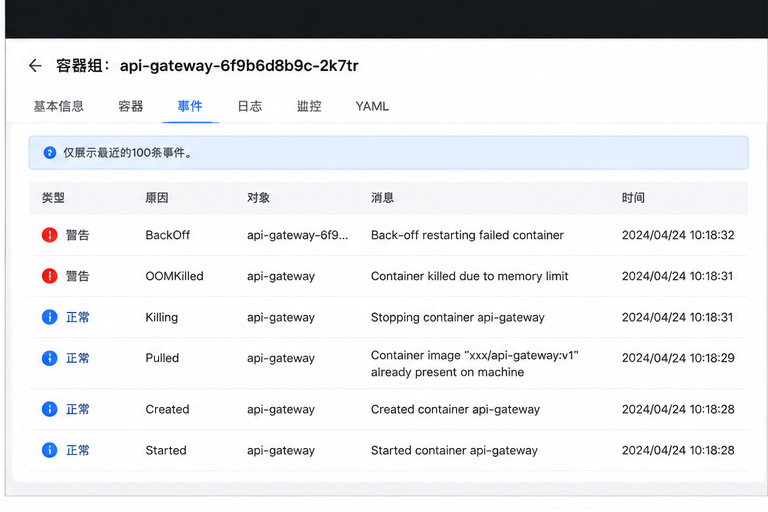Click the OOMKilled reason cell
The image size is (768, 512).
tap(174, 276)
